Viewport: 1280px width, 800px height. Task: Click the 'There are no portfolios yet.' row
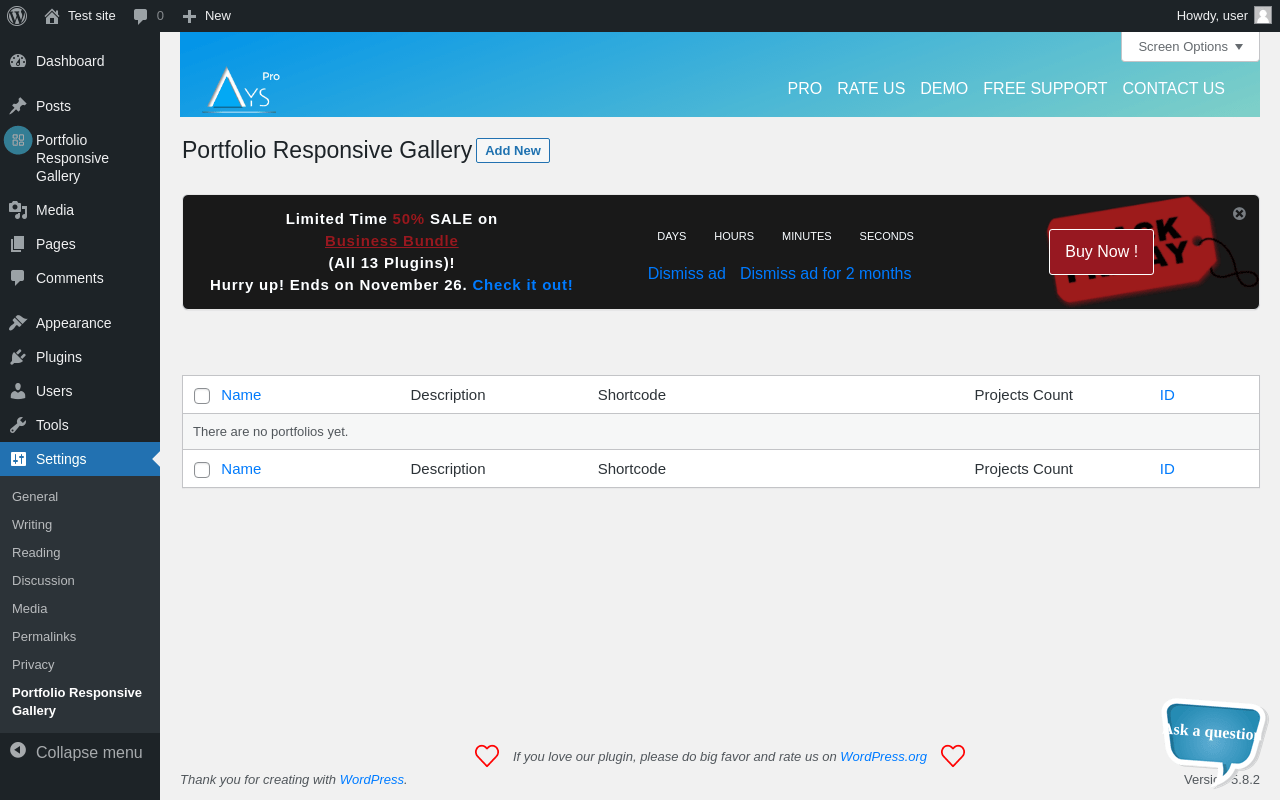(x=721, y=432)
